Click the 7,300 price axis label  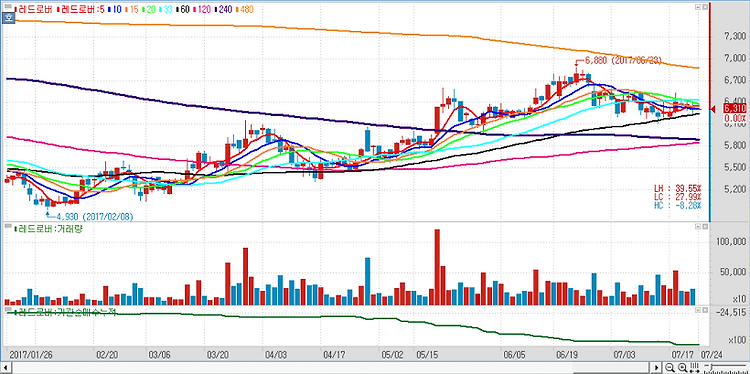click(x=734, y=36)
